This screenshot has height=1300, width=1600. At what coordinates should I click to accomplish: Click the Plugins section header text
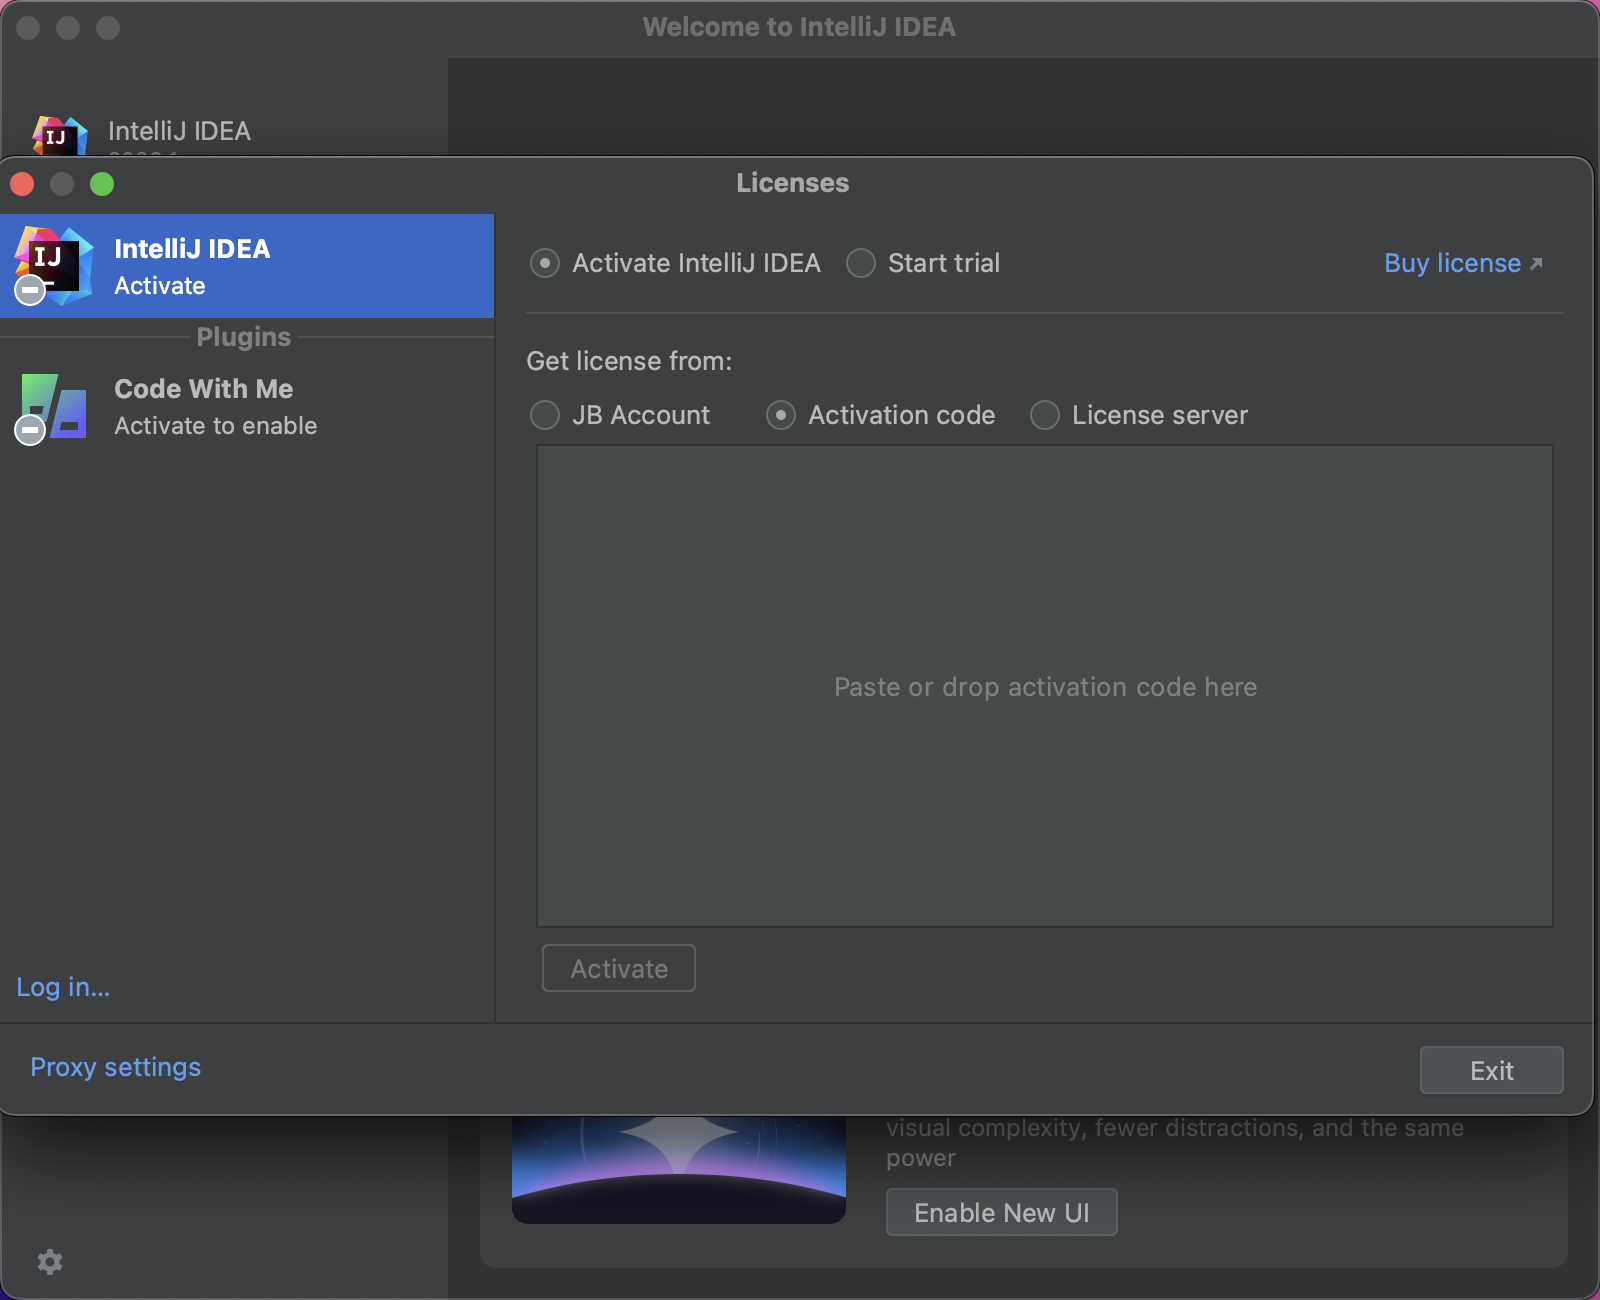click(243, 337)
